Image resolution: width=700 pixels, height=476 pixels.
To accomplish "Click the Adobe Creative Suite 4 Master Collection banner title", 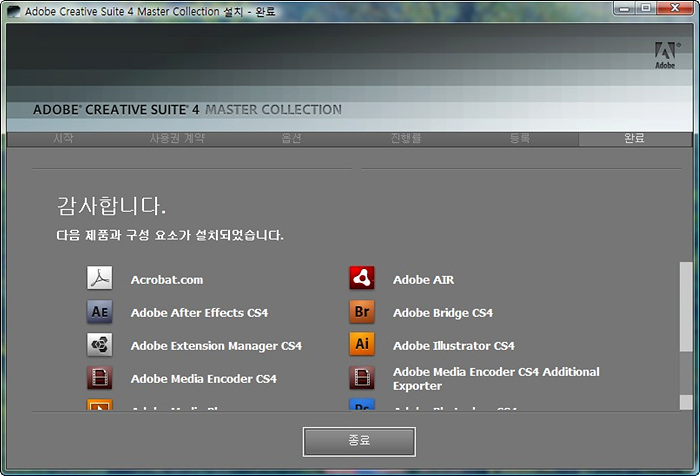I will (188, 110).
